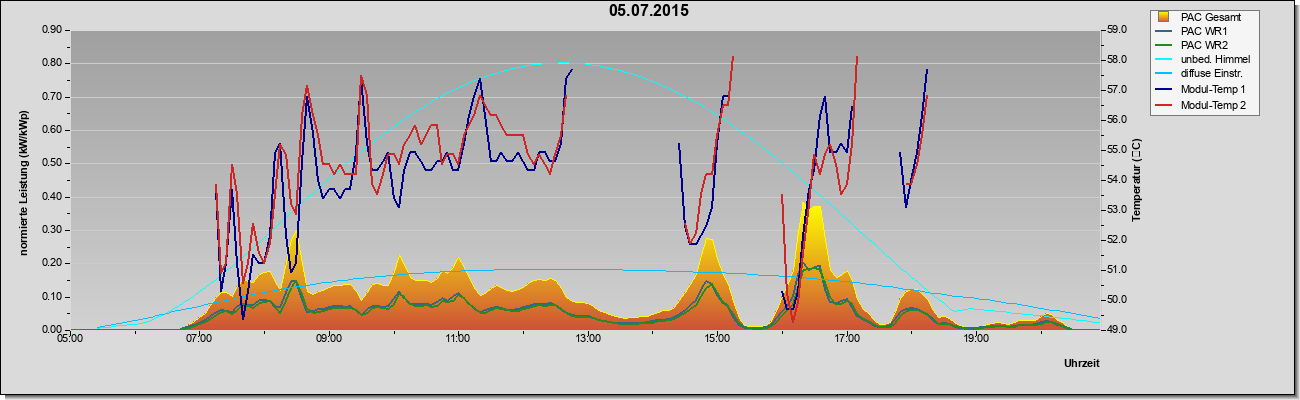Click the 09:00 time axis label
The image size is (1300, 400).
click(328, 340)
